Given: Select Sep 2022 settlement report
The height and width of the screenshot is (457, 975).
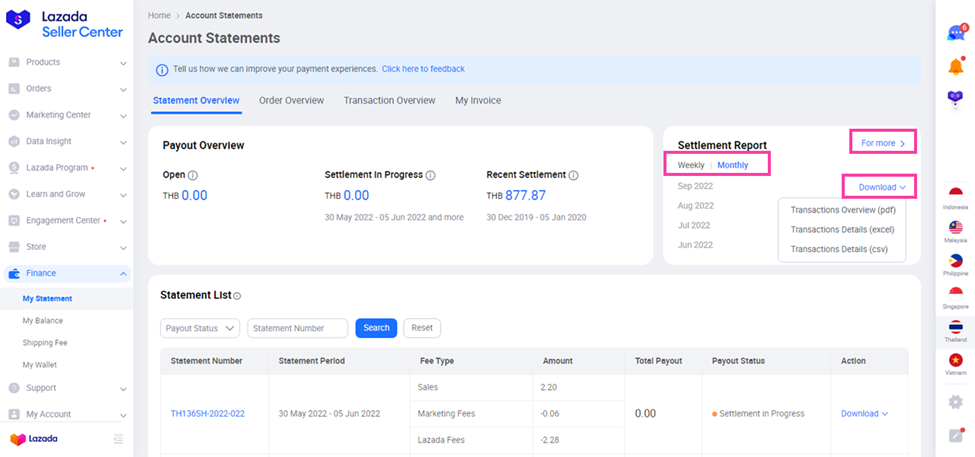Looking at the screenshot, I should pyautogui.click(x=695, y=186).
